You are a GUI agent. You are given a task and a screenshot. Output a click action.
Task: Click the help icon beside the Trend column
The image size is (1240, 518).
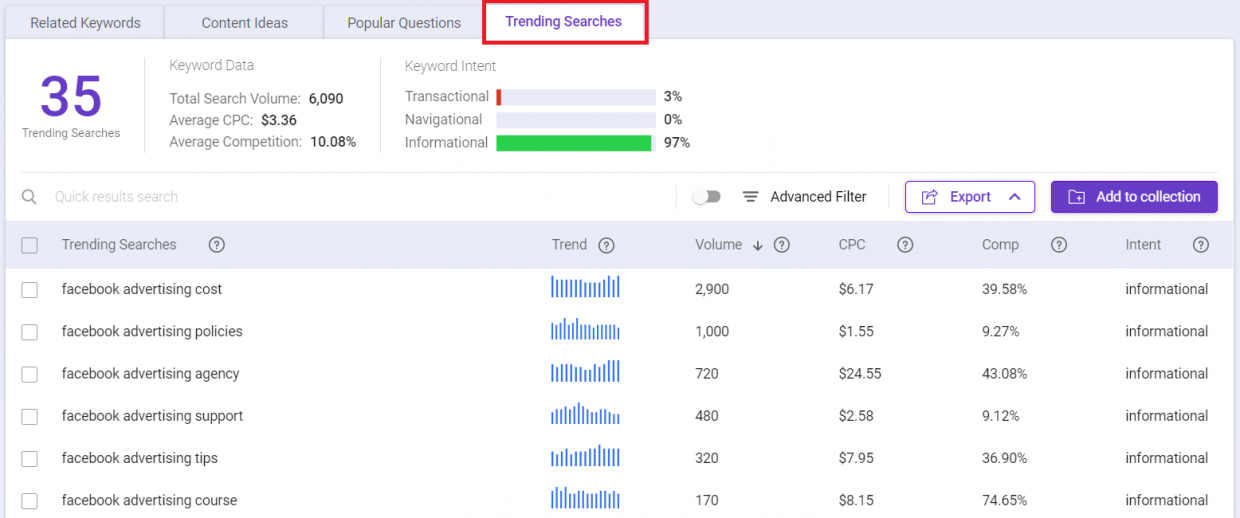[x=606, y=245]
